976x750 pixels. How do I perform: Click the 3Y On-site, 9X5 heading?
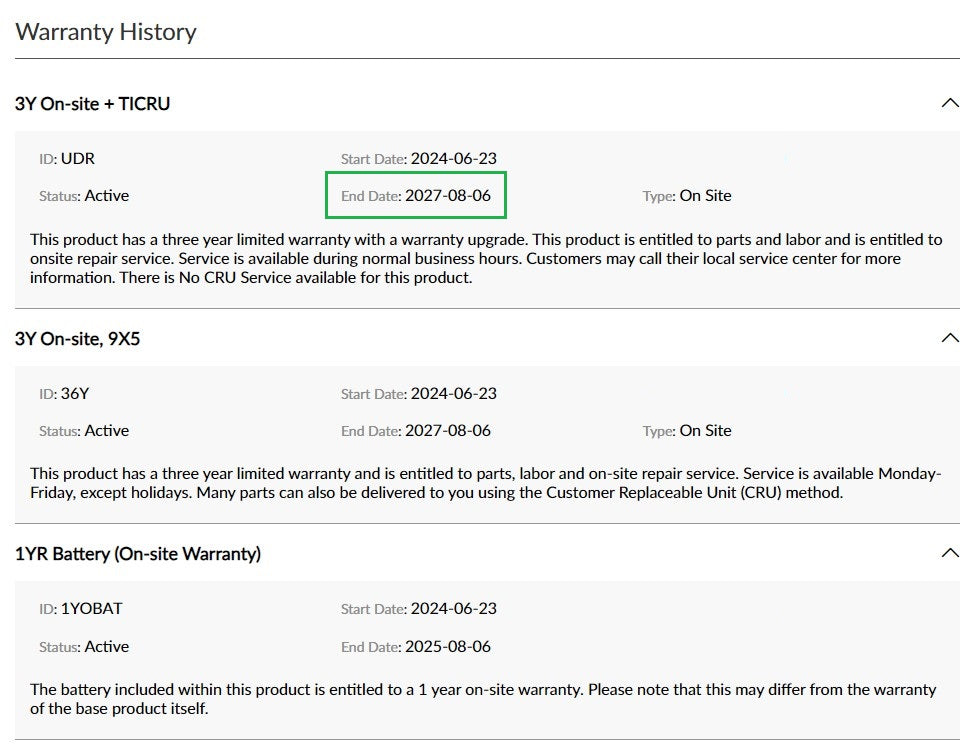78,338
